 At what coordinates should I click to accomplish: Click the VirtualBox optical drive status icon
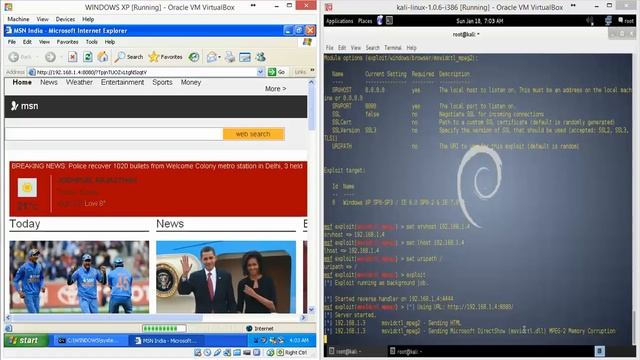coord(207,353)
